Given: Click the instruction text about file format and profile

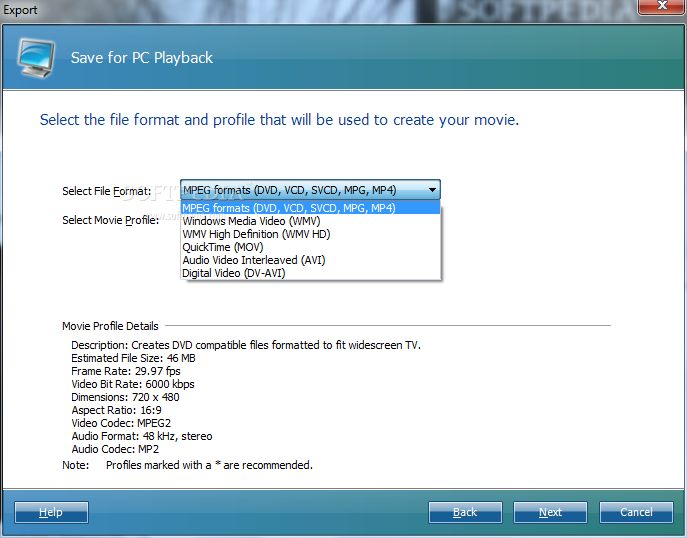Looking at the screenshot, I should 280,120.
